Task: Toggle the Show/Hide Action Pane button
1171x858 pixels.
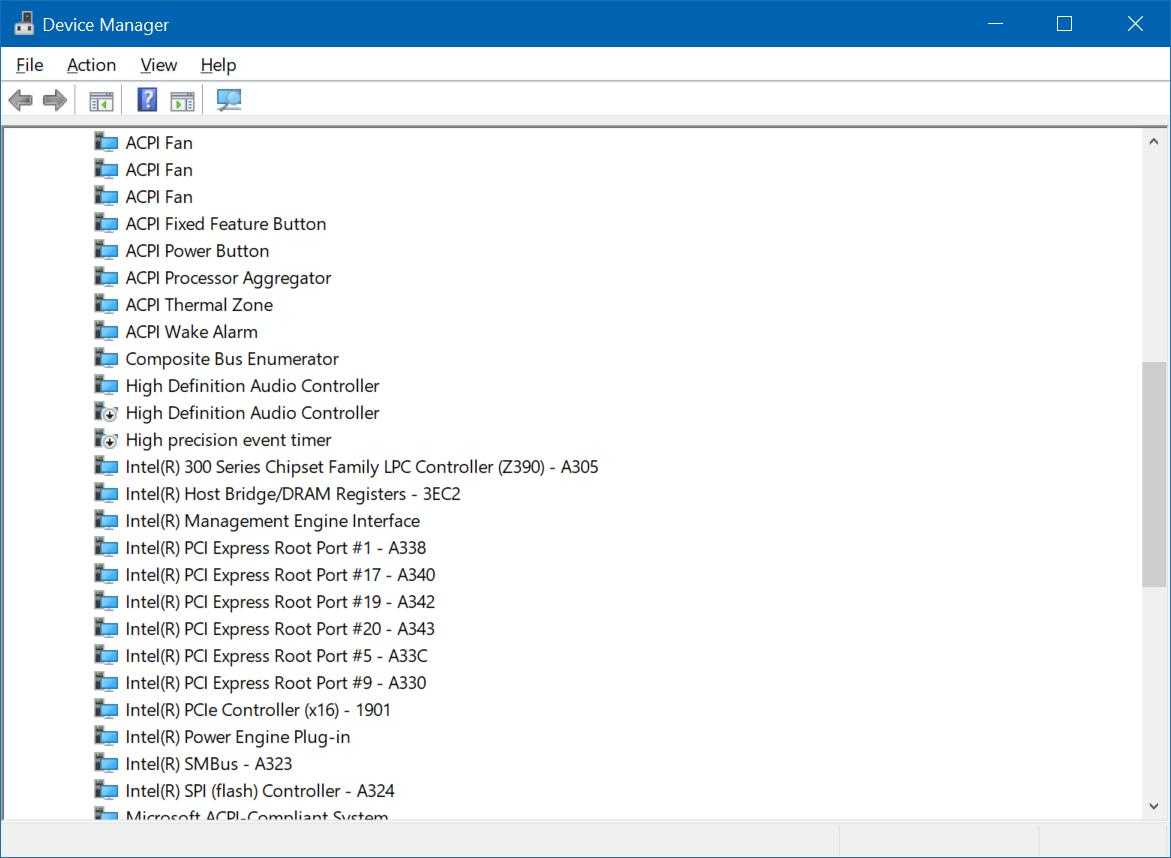Action: [182, 100]
